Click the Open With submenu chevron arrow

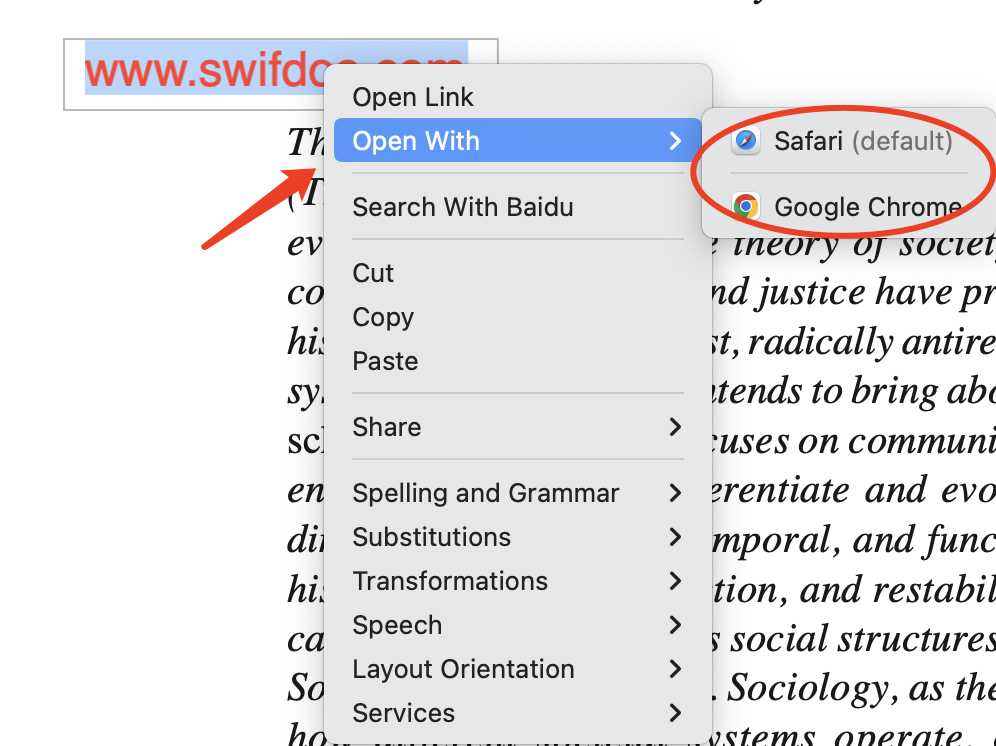678,141
